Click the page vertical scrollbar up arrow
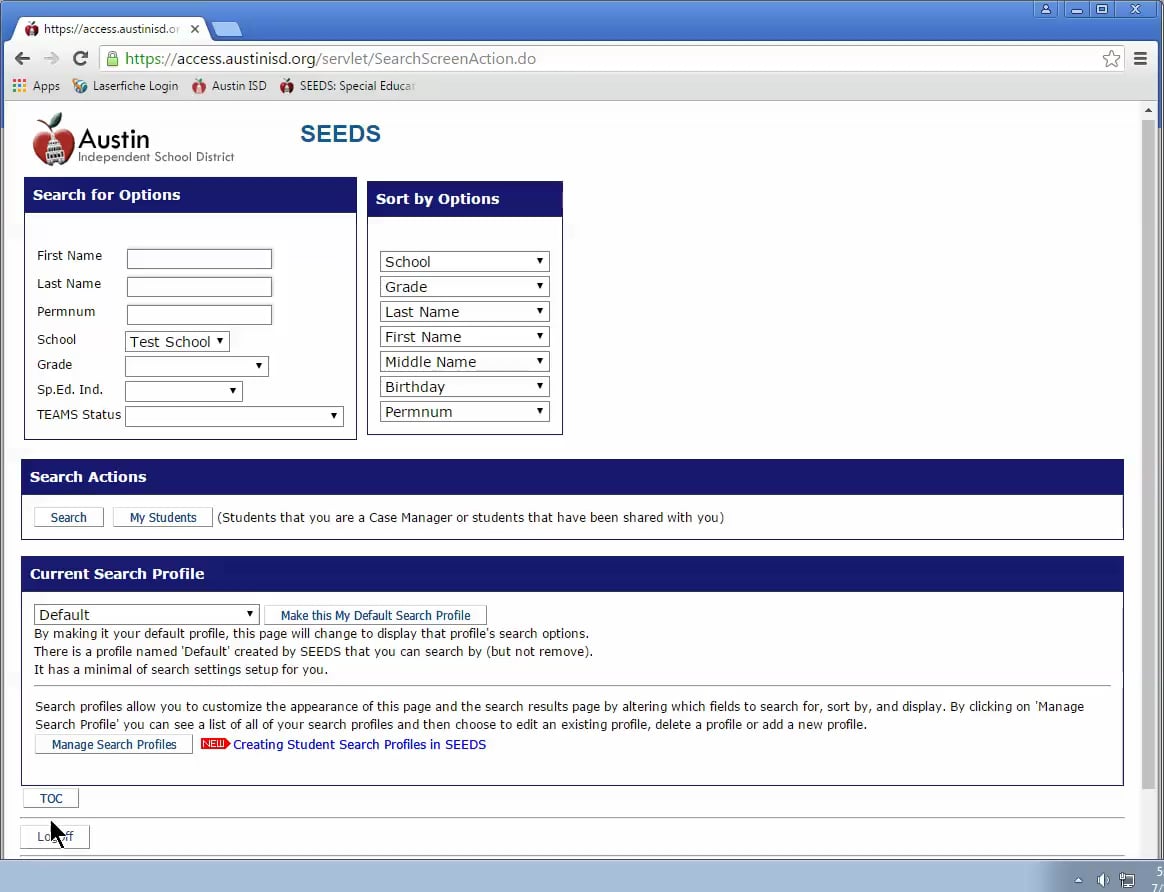The height and width of the screenshot is (892, 1164). (1148, 111)
